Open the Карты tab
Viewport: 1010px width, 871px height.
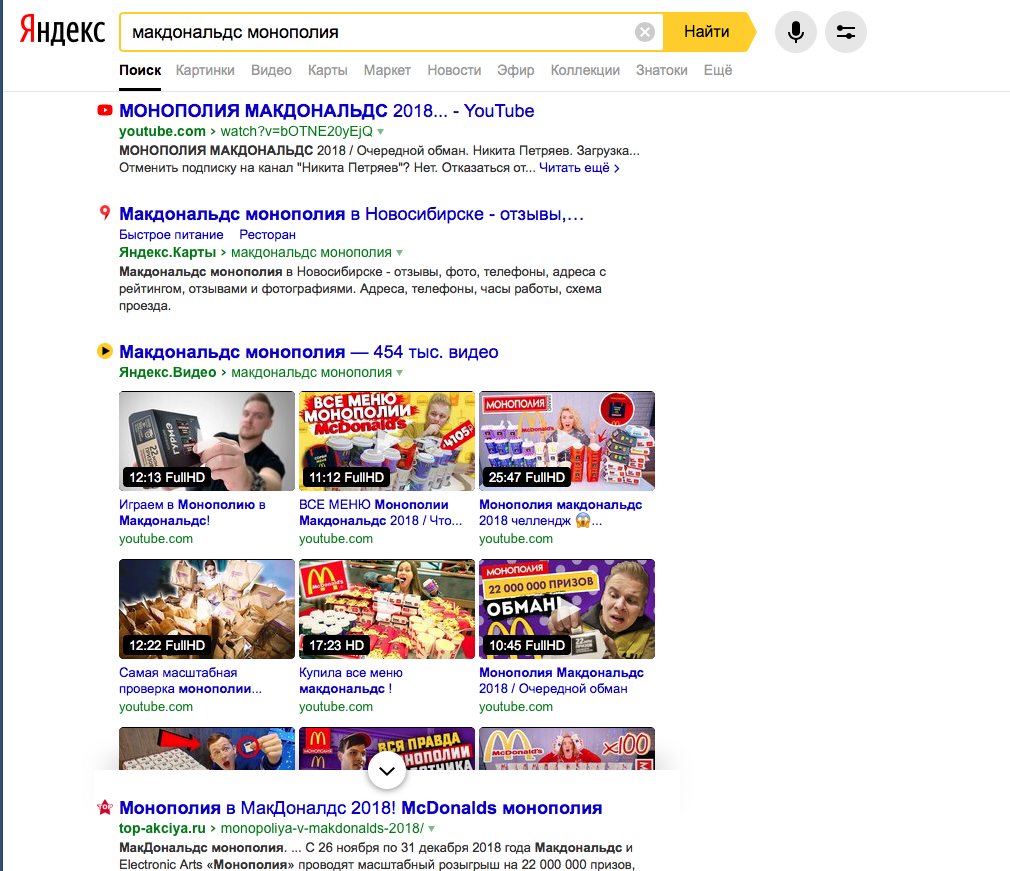327,70
